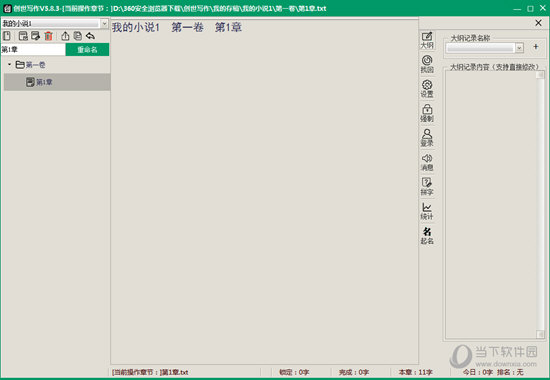Image resolution: width=550 pixels, height=380 pixels.
Task: Click the 锁定：0字 status entry
Action: tap(294, 372)
